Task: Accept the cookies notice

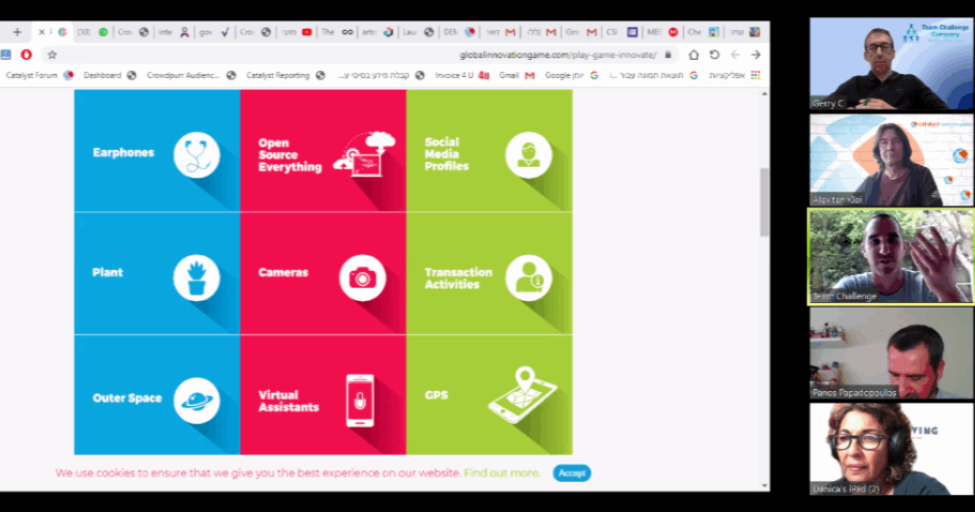Action: point(572,473)
